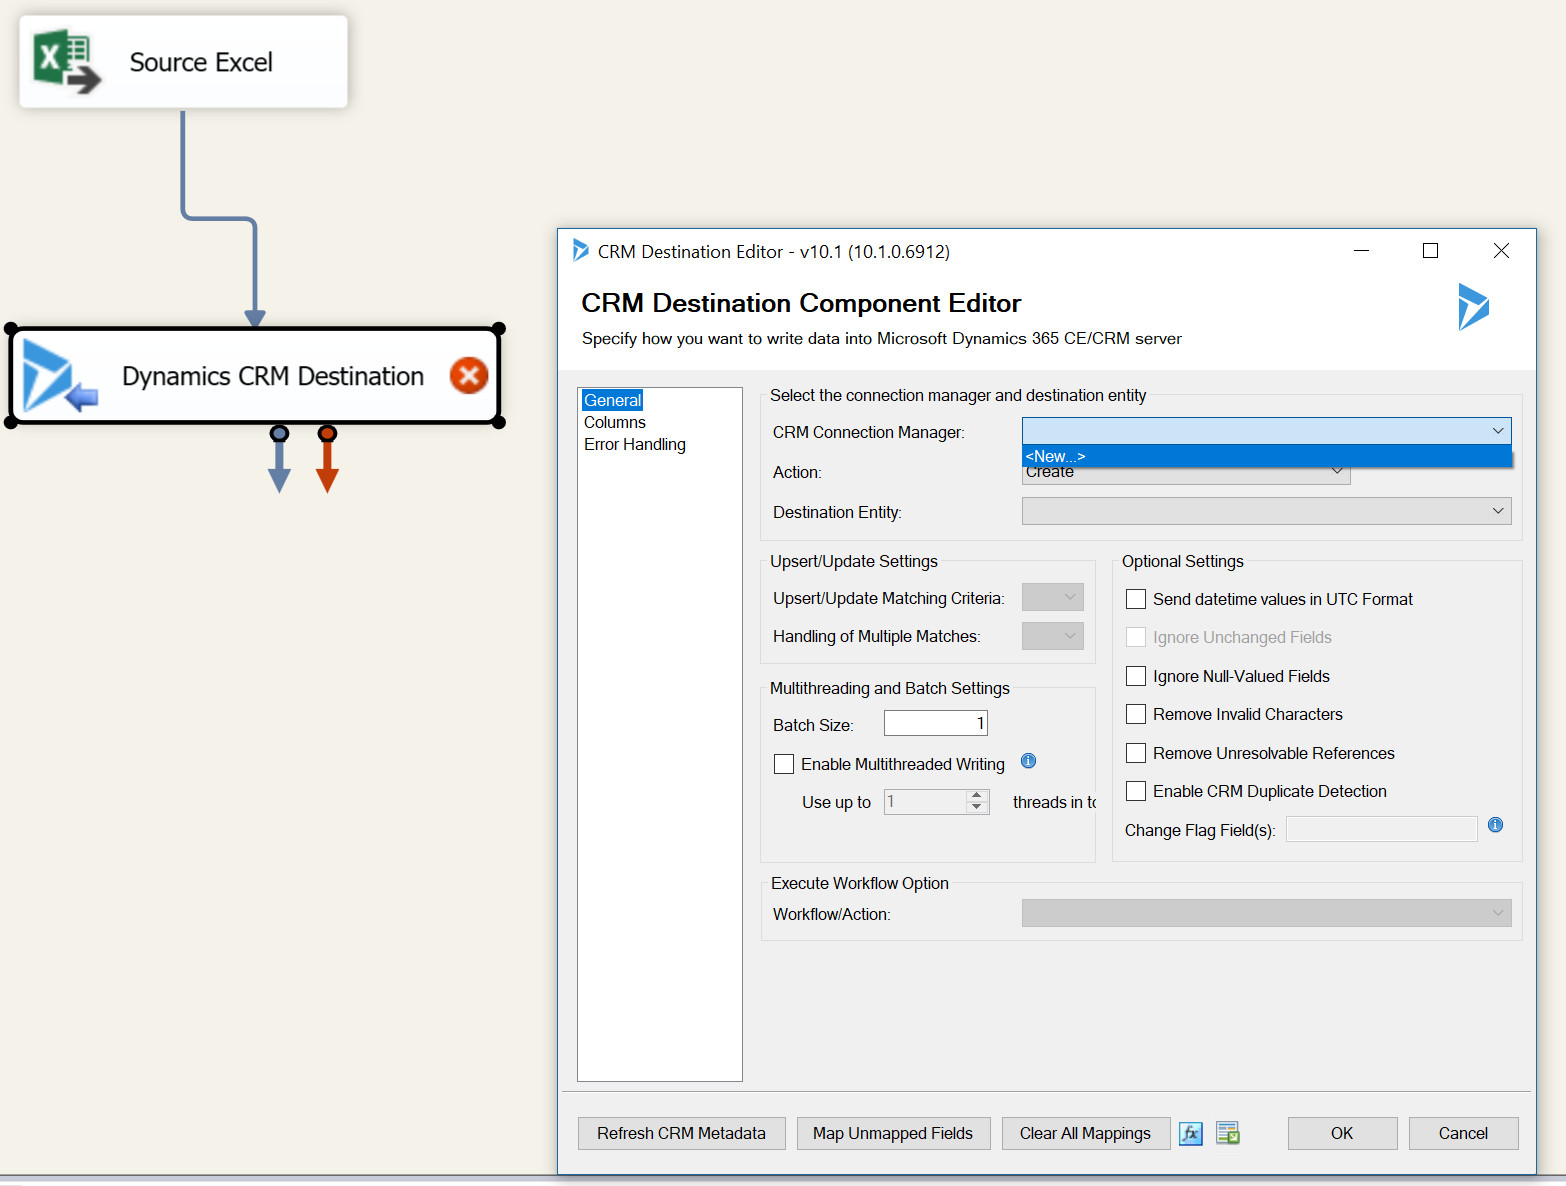Click the Batch Size input field
This screenshot has height=1186, width=1566.
[x=936, y=723]
